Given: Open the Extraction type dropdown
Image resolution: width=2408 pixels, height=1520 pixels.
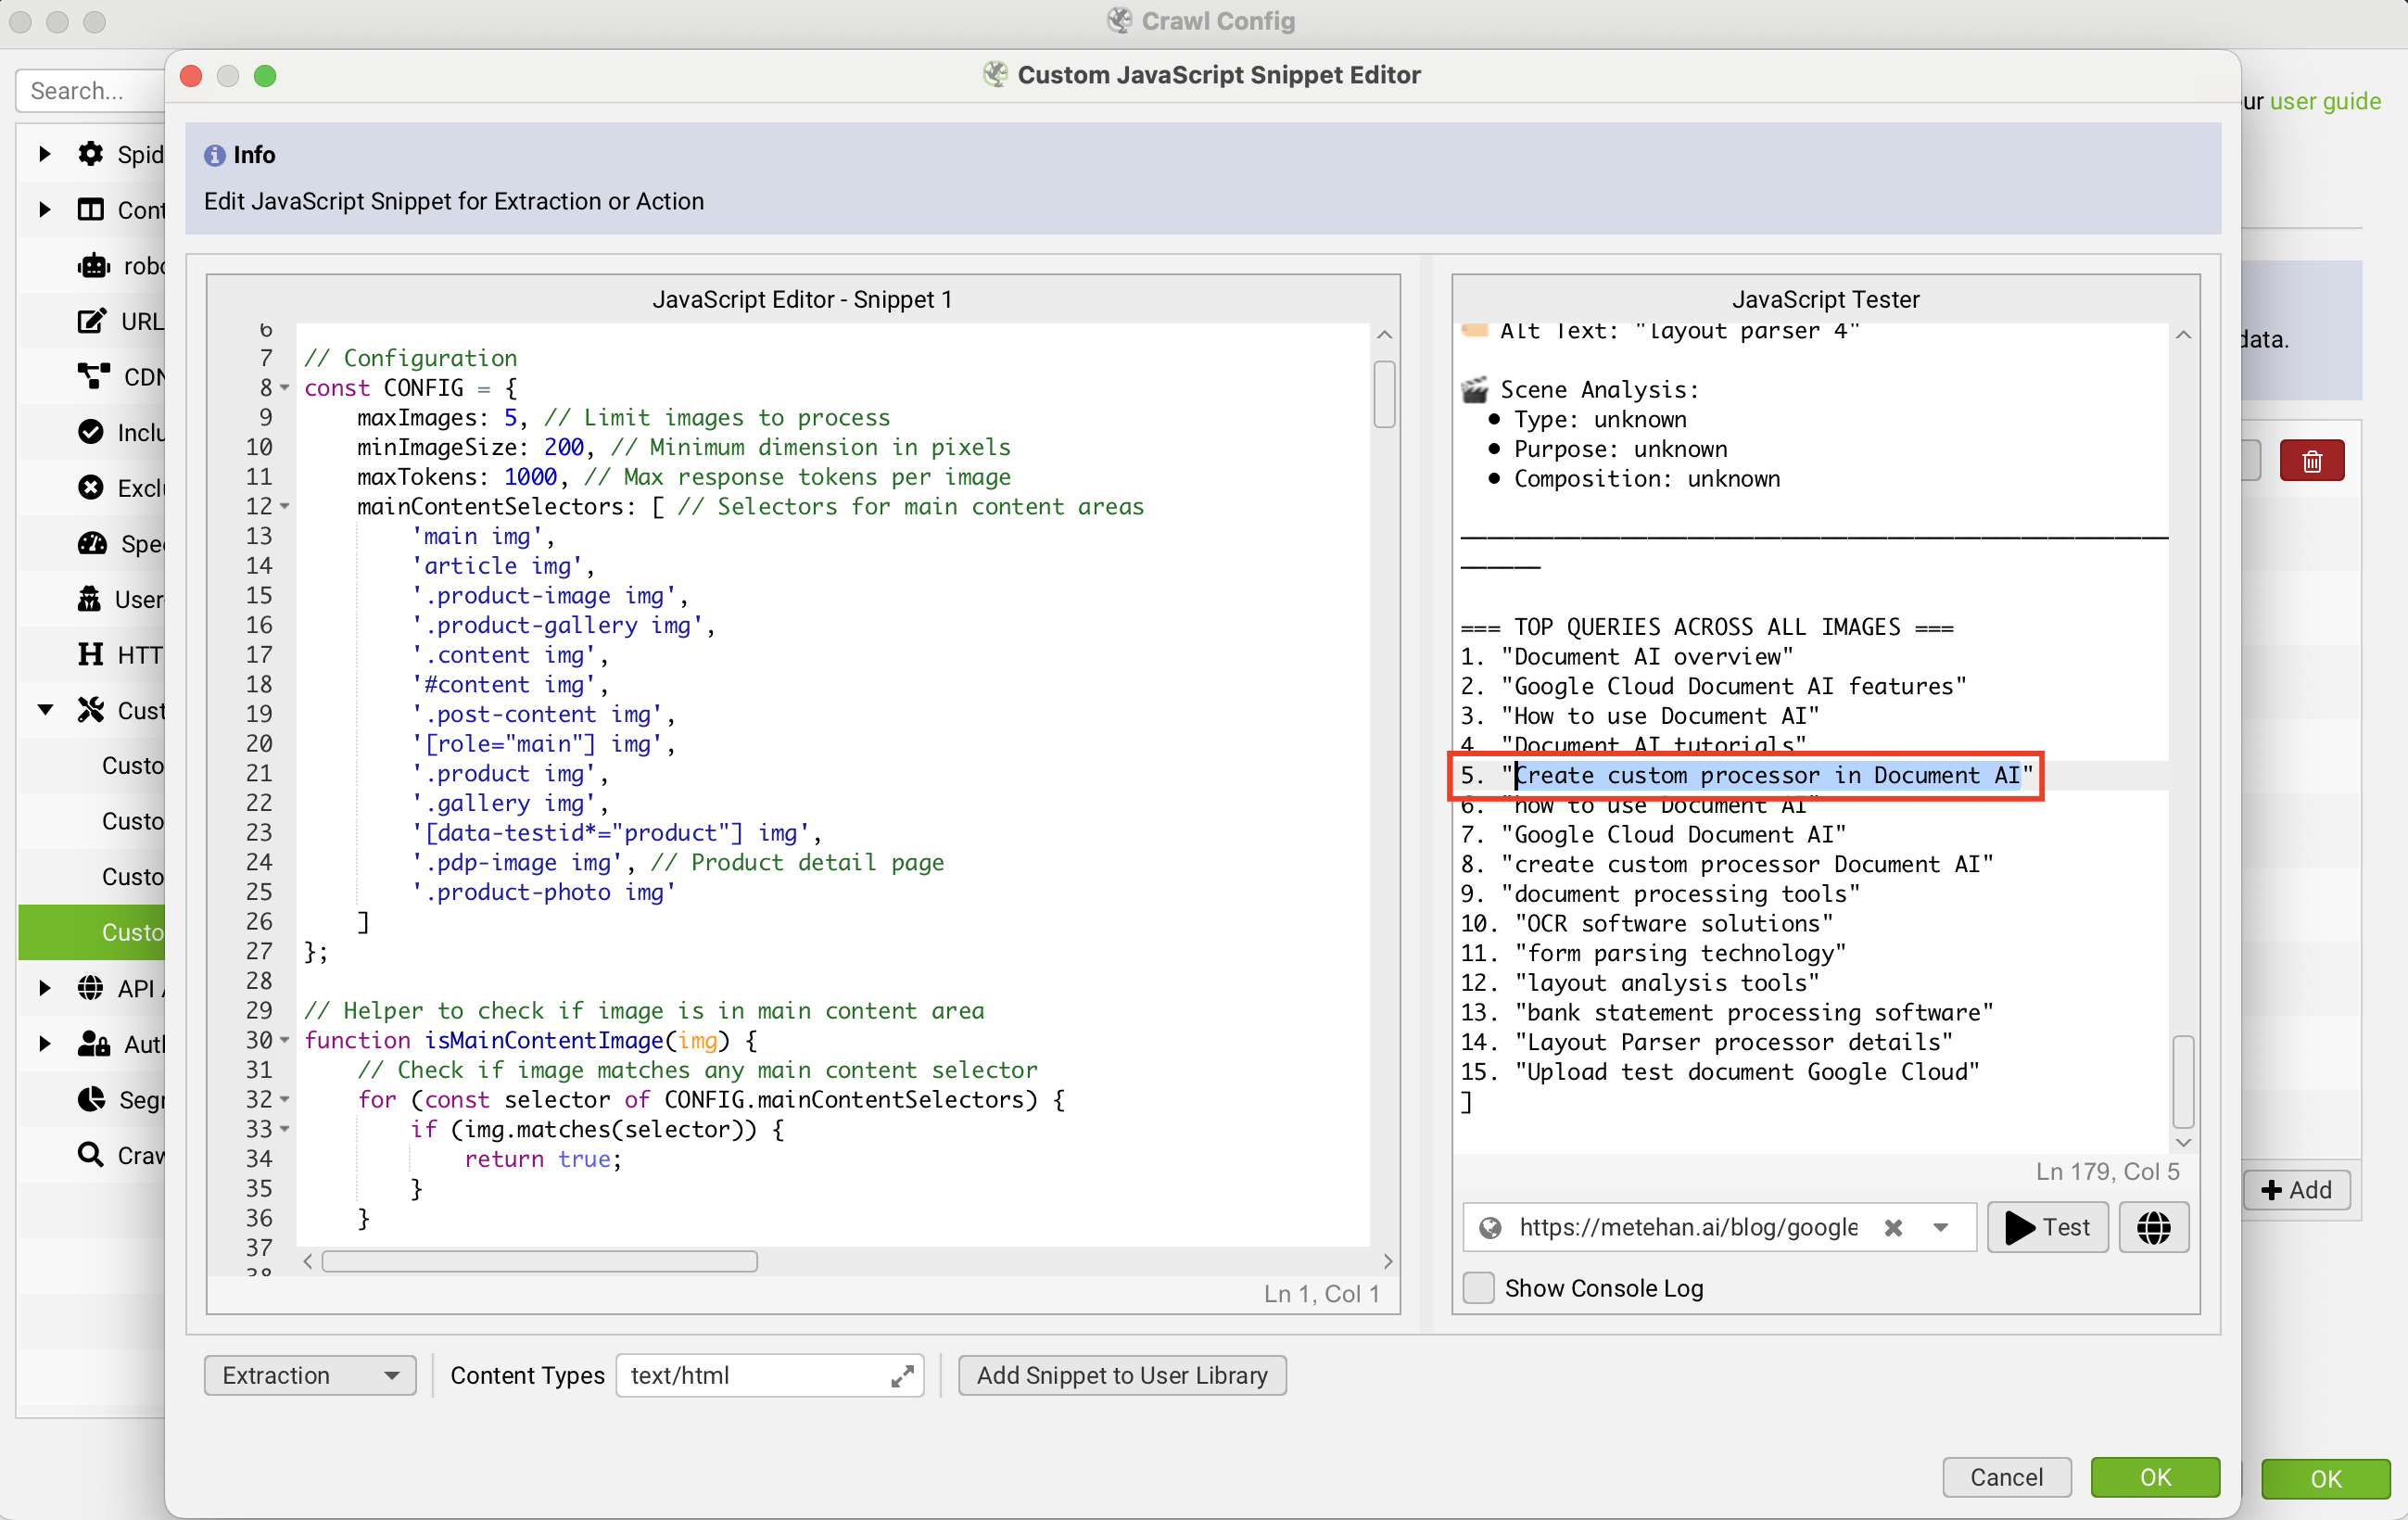Looking at the screenshot, I should tap(310, 1376).
